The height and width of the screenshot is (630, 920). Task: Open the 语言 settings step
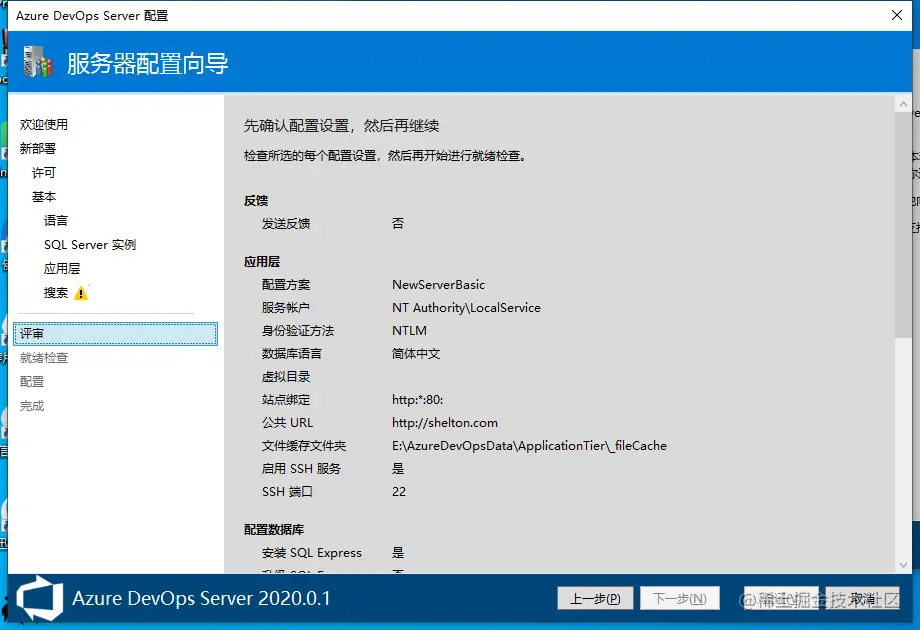pyautogui.click(x=56, y=221)
